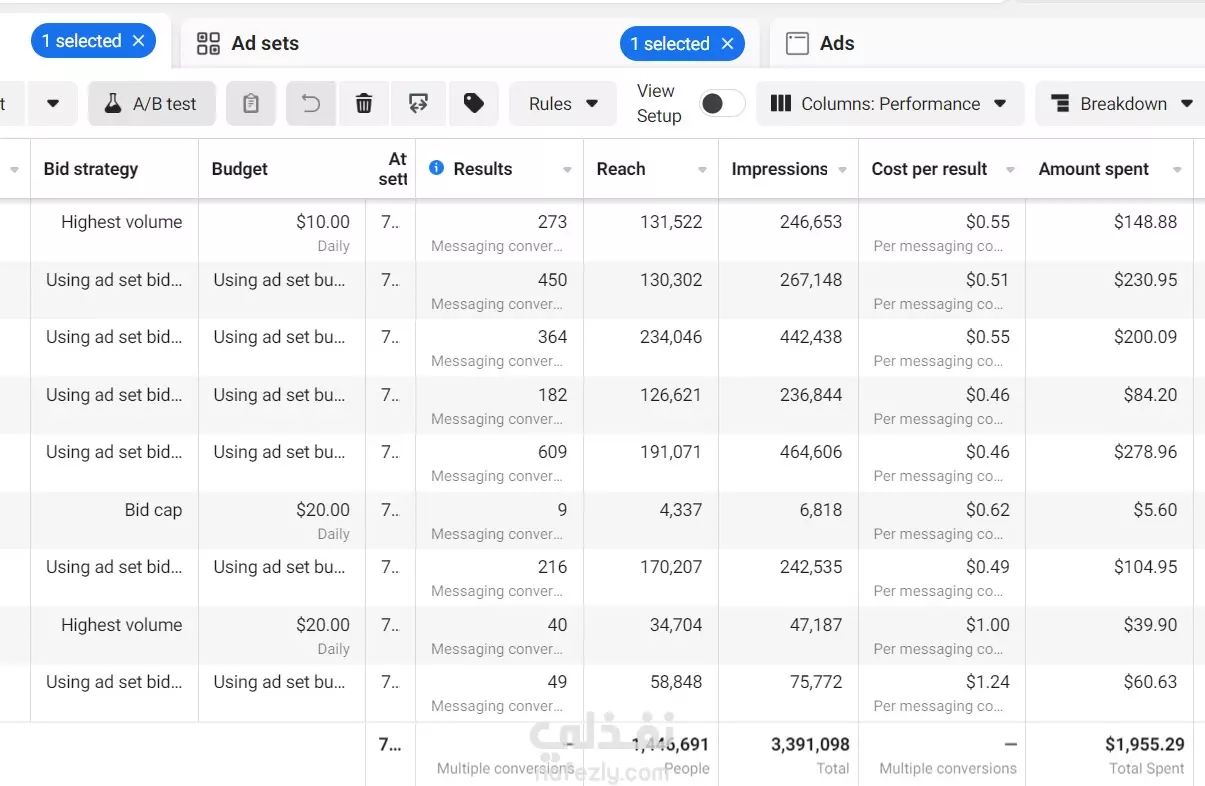Open the Results column sort arrow

click(568, 170)
